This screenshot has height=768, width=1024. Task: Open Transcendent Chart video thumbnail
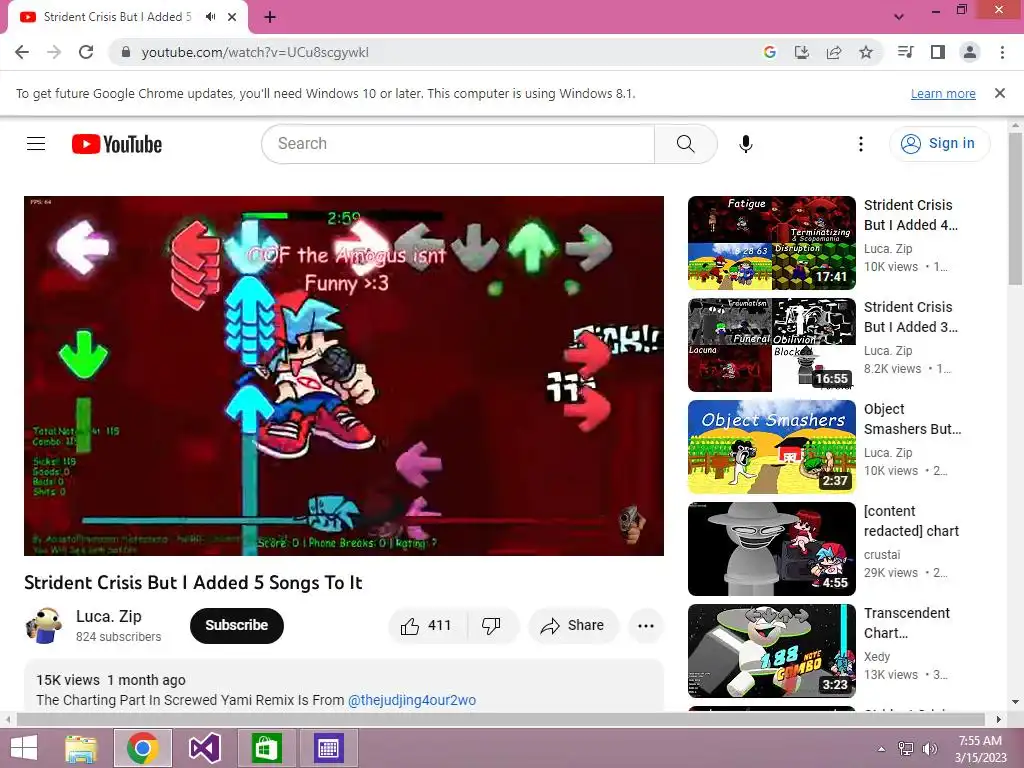point(772,650)
